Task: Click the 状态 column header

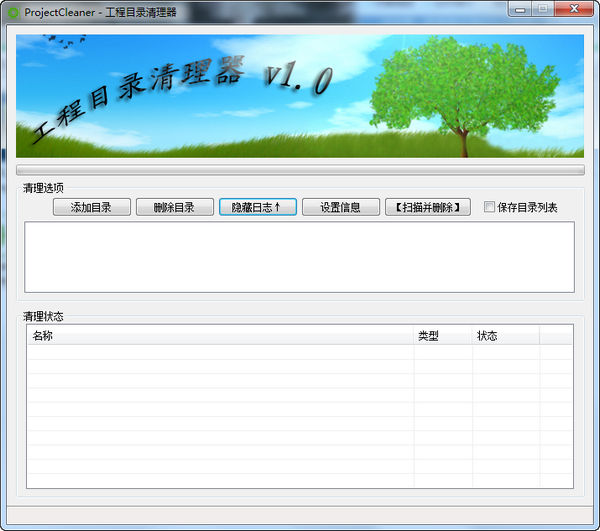Action: (506, 336)
